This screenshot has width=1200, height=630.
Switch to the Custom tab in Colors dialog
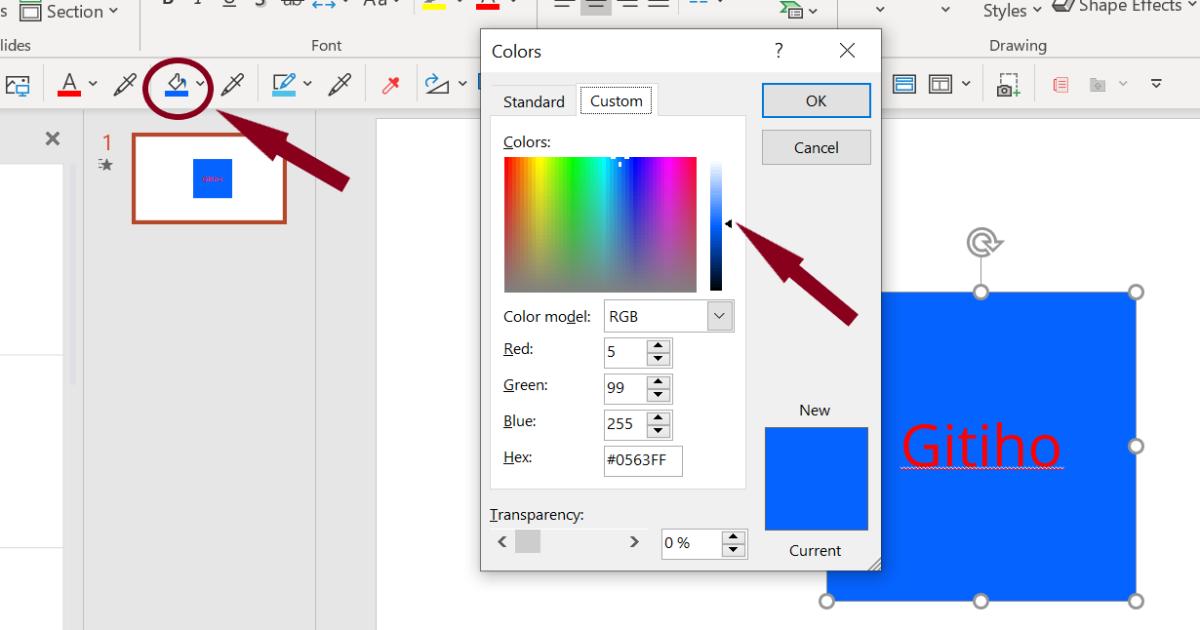pyautogui.click(x=616, y=100)
